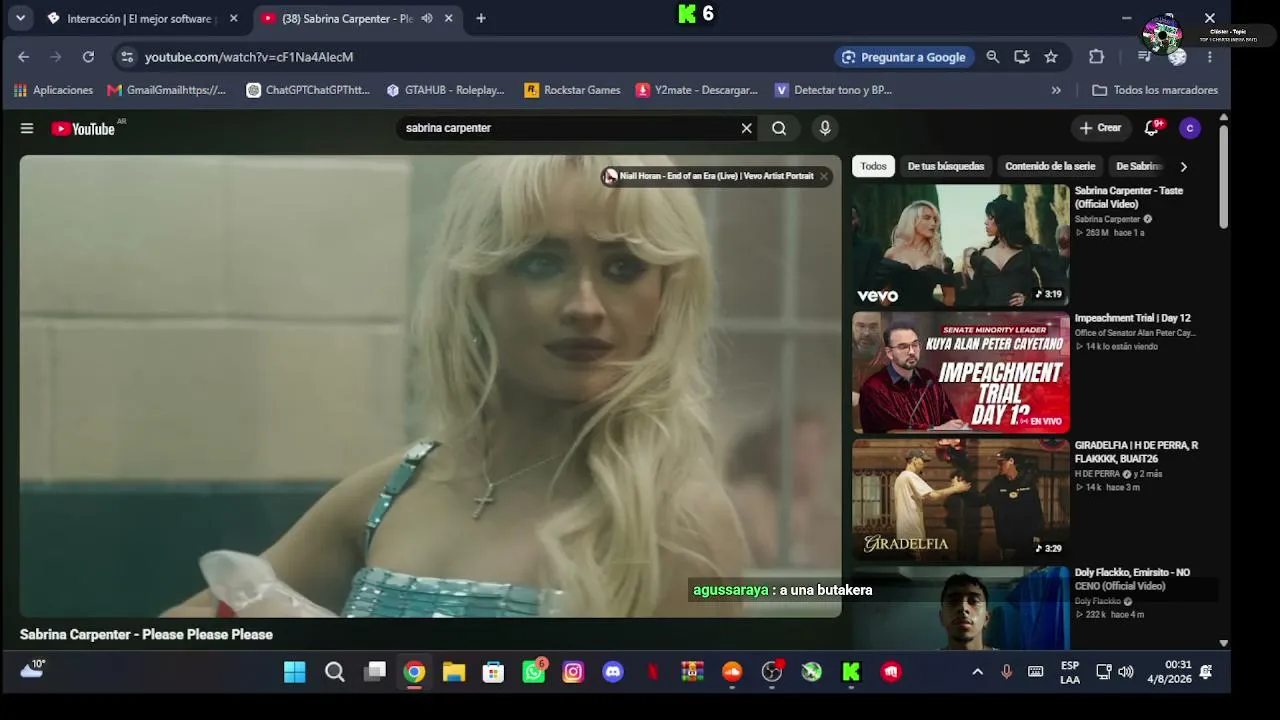Click Preguntar a Google button

click(x=904, y=57)
